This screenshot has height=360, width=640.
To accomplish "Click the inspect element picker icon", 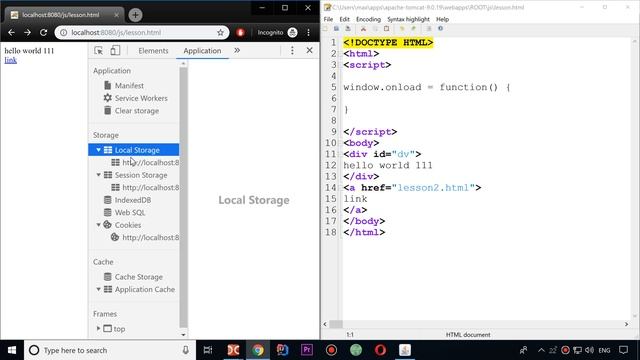I will [98, 51].
